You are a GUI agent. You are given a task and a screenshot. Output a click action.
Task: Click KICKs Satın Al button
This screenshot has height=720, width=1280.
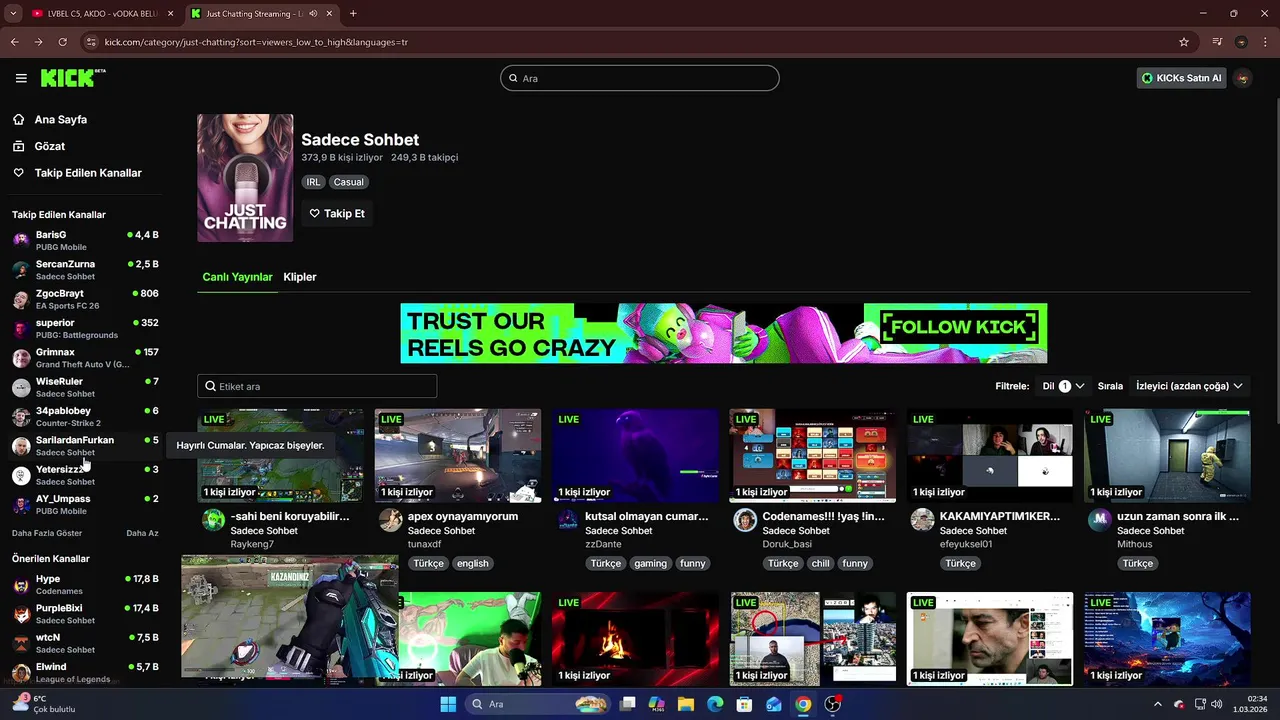pos(1181,78)
